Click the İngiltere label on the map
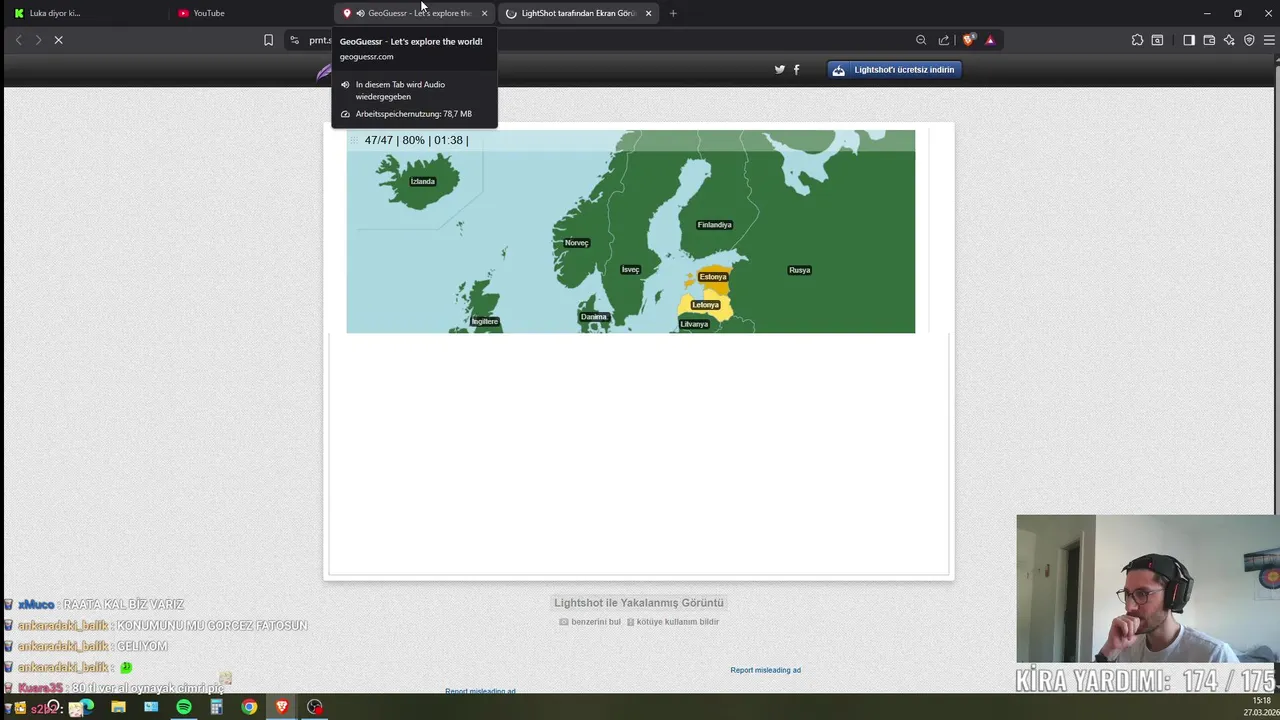The height and width of the screenshot is (720, 1280). (485, 322)
